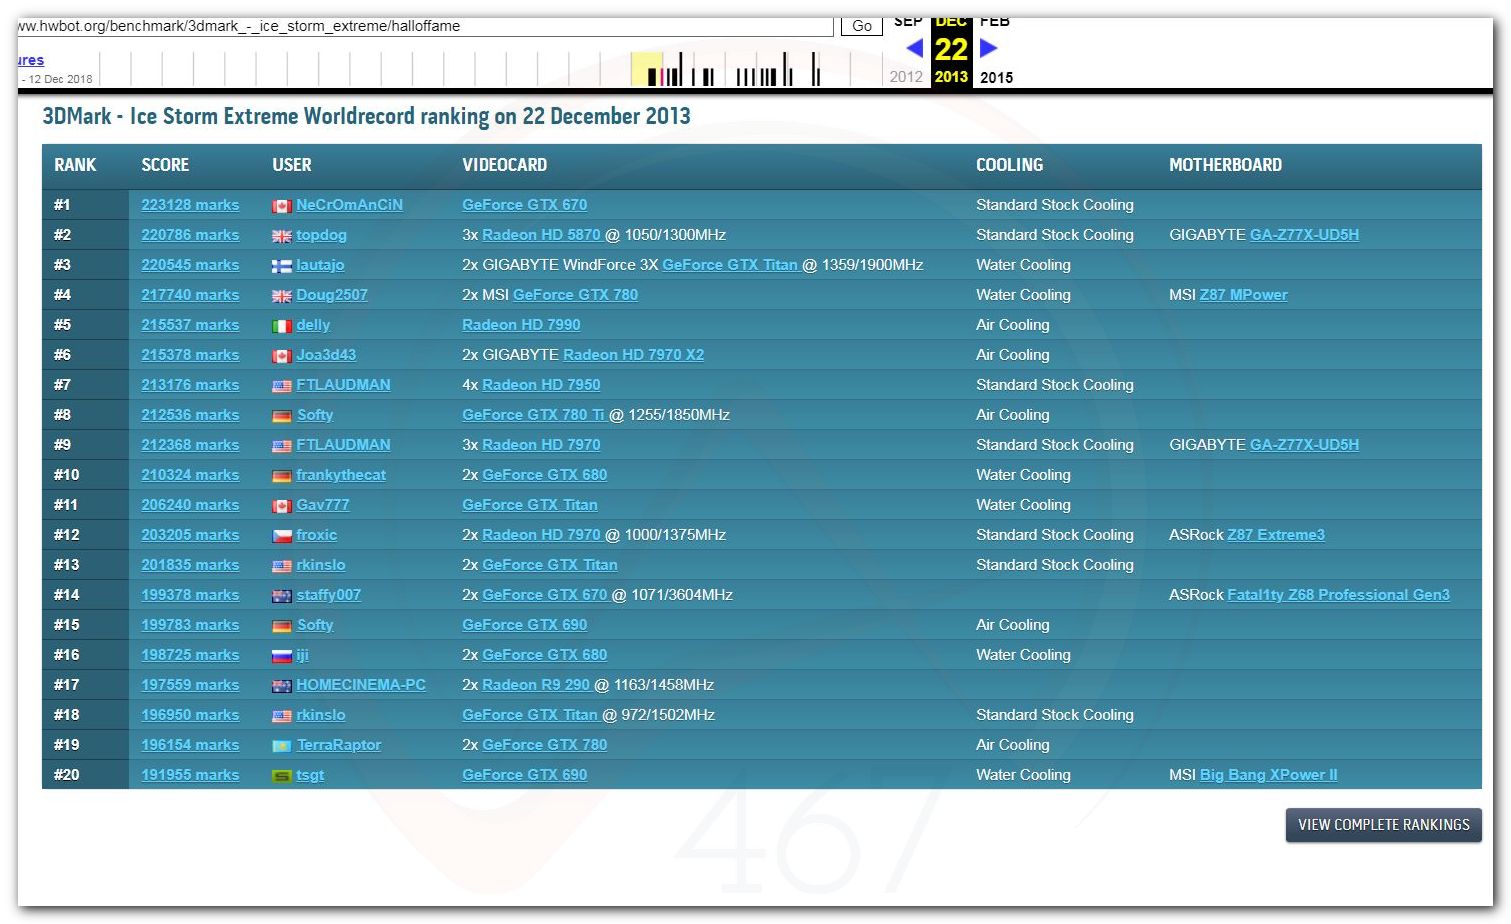Image resolution: width=1511 pixels, height=924 pixels.
Task: Open GA-Z77X-UD5H link in rank #9 row
Action: 1304,445
